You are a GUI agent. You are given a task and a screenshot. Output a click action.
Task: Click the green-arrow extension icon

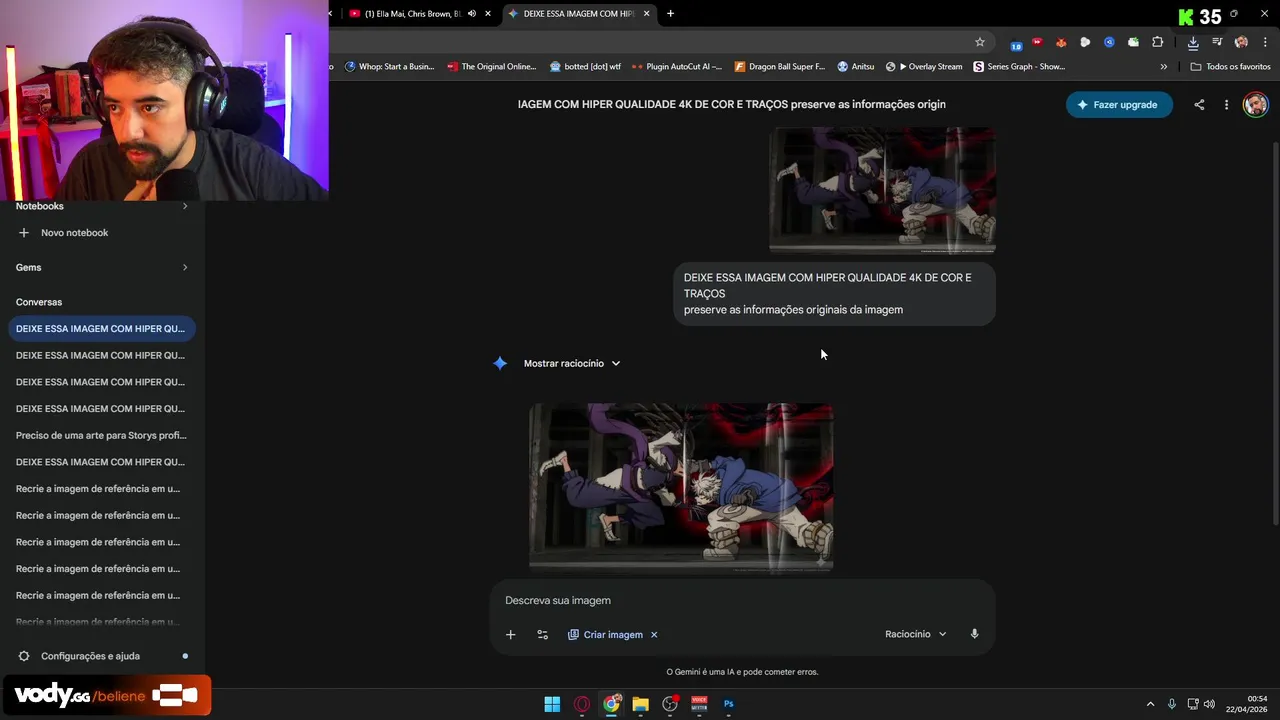pyautogui.click(x=1133, y=42)
